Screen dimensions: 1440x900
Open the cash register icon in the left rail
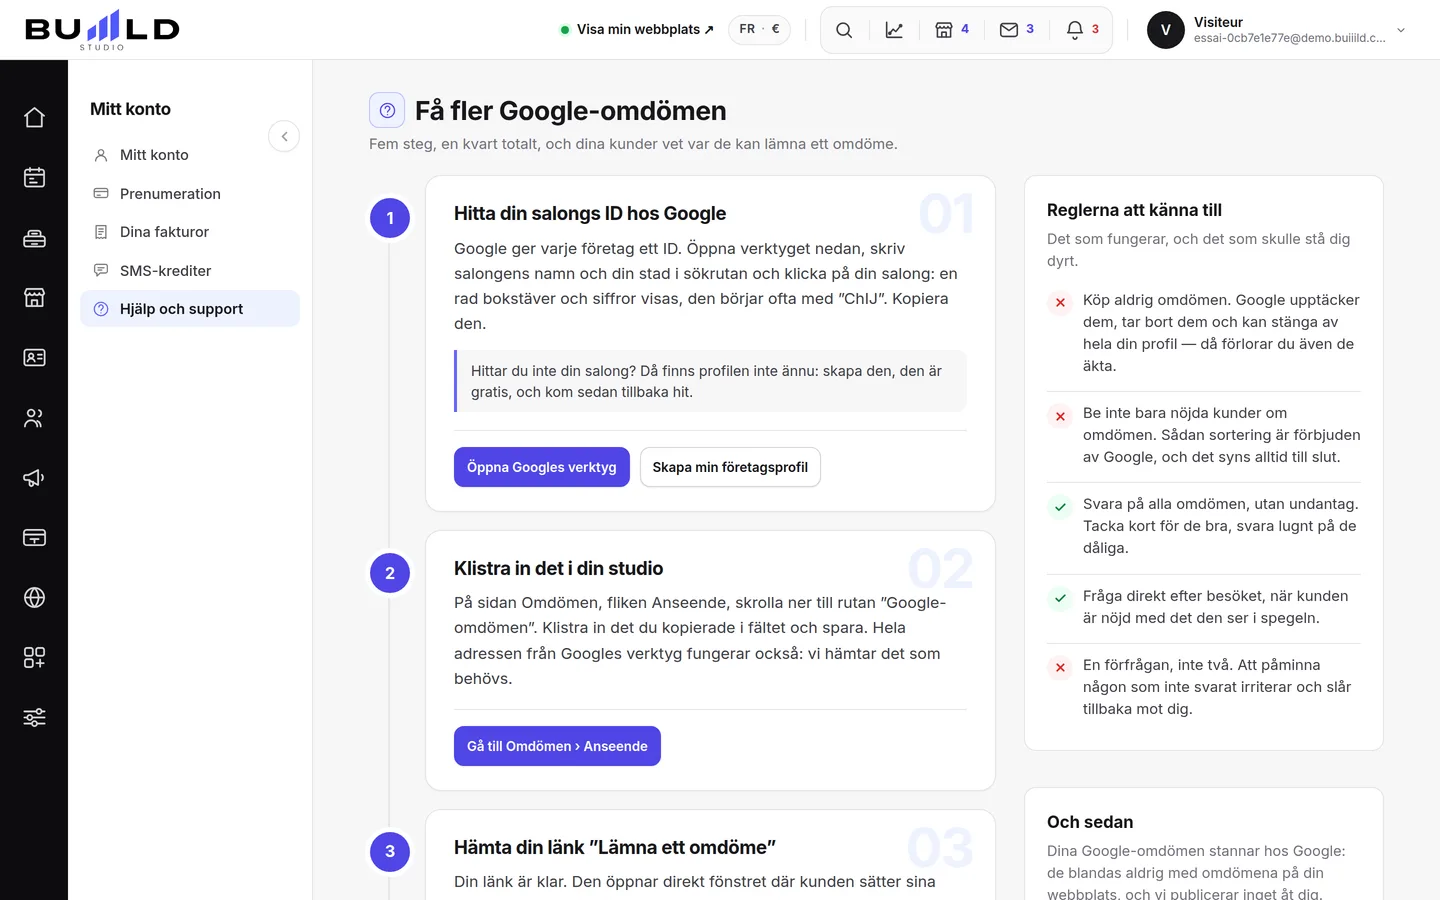coord(34,238)
